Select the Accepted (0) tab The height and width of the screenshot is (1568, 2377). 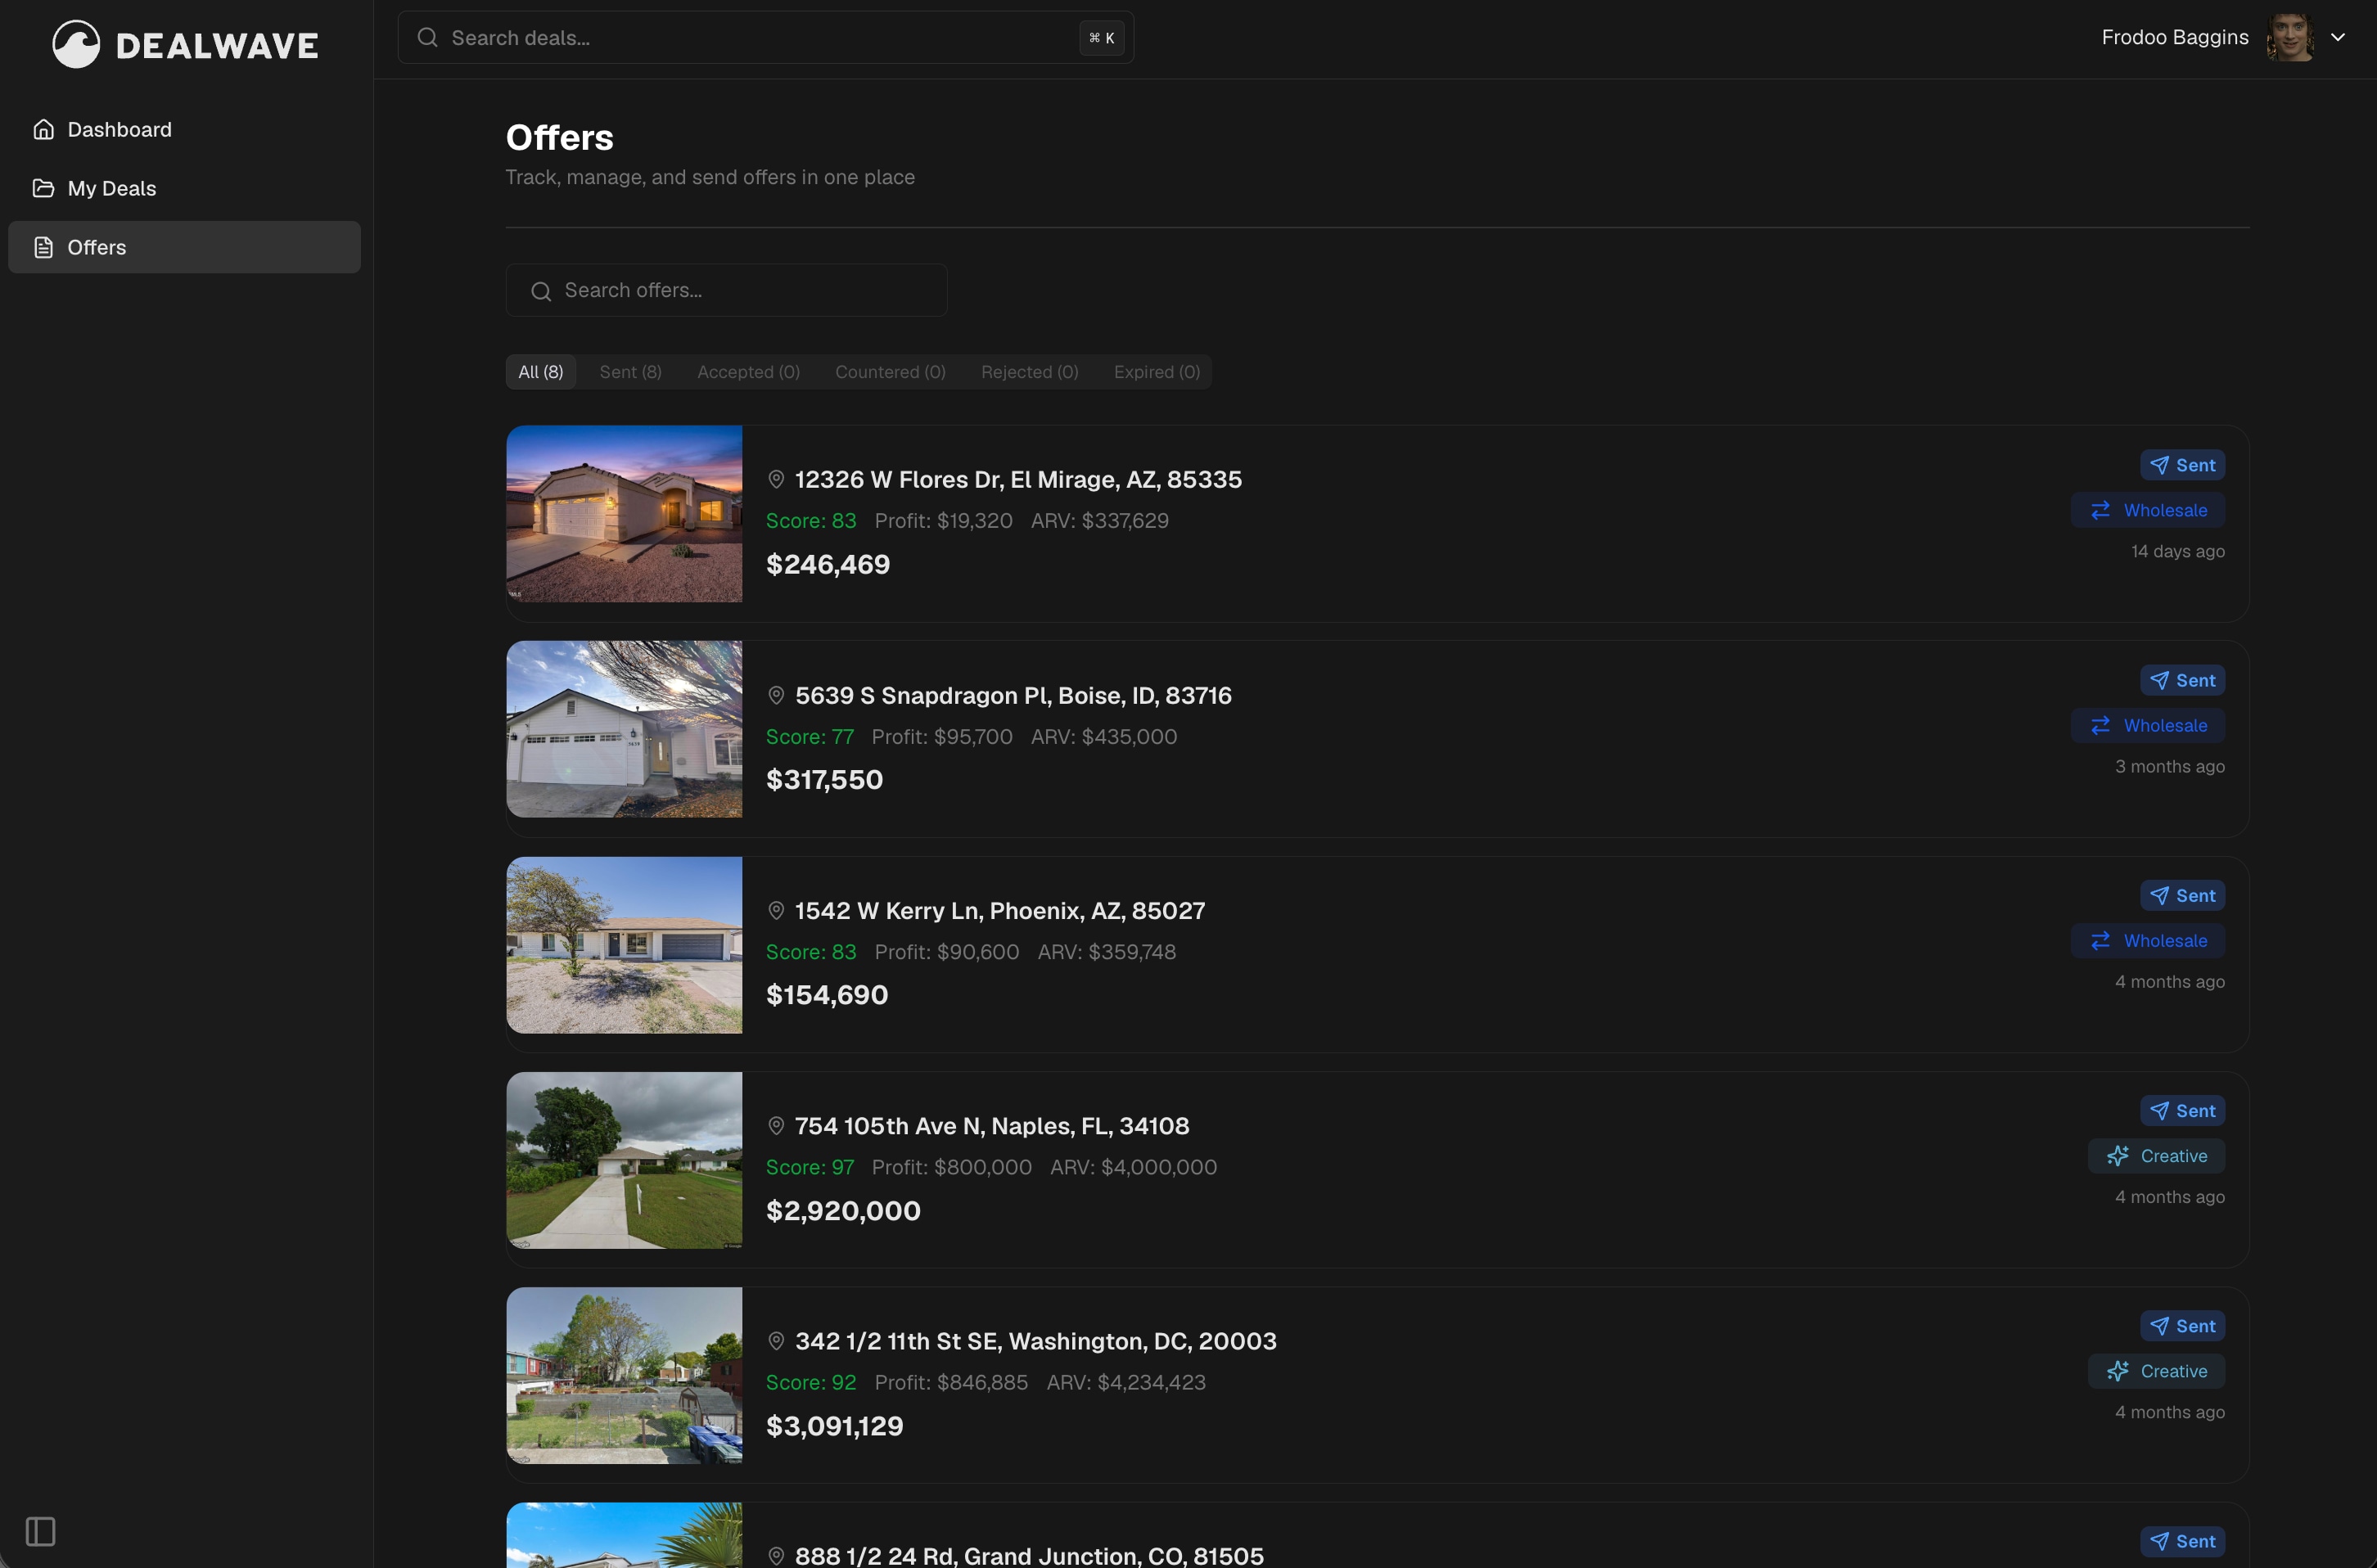748,372
